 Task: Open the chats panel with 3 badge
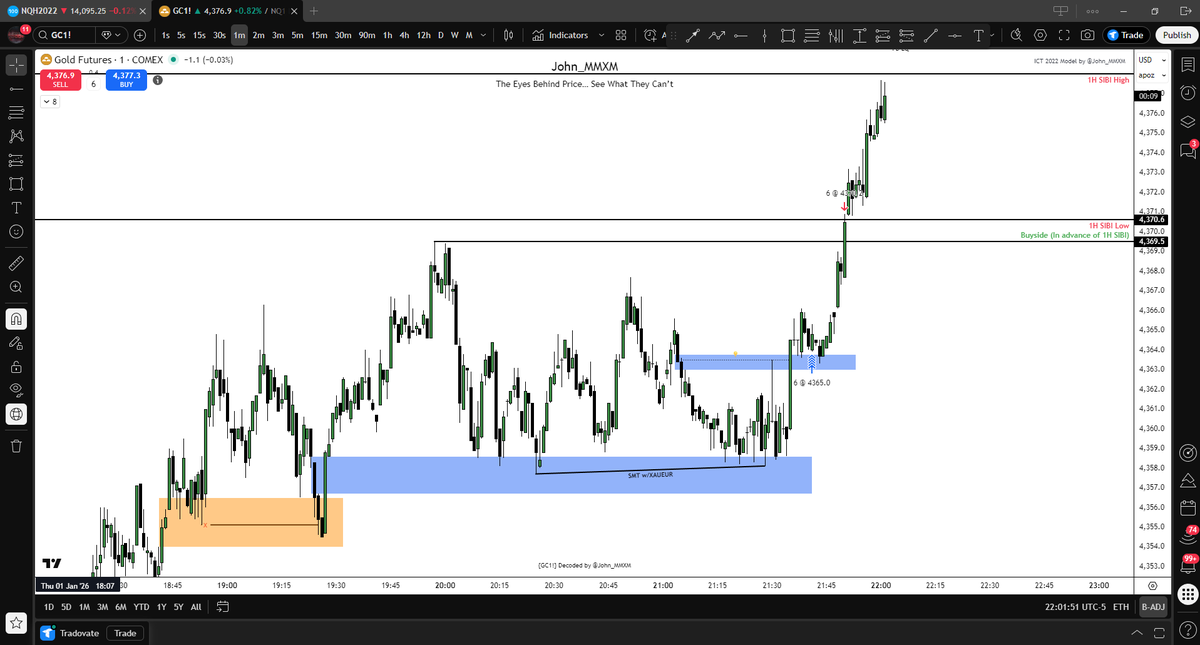click(x=1187, y=150)
